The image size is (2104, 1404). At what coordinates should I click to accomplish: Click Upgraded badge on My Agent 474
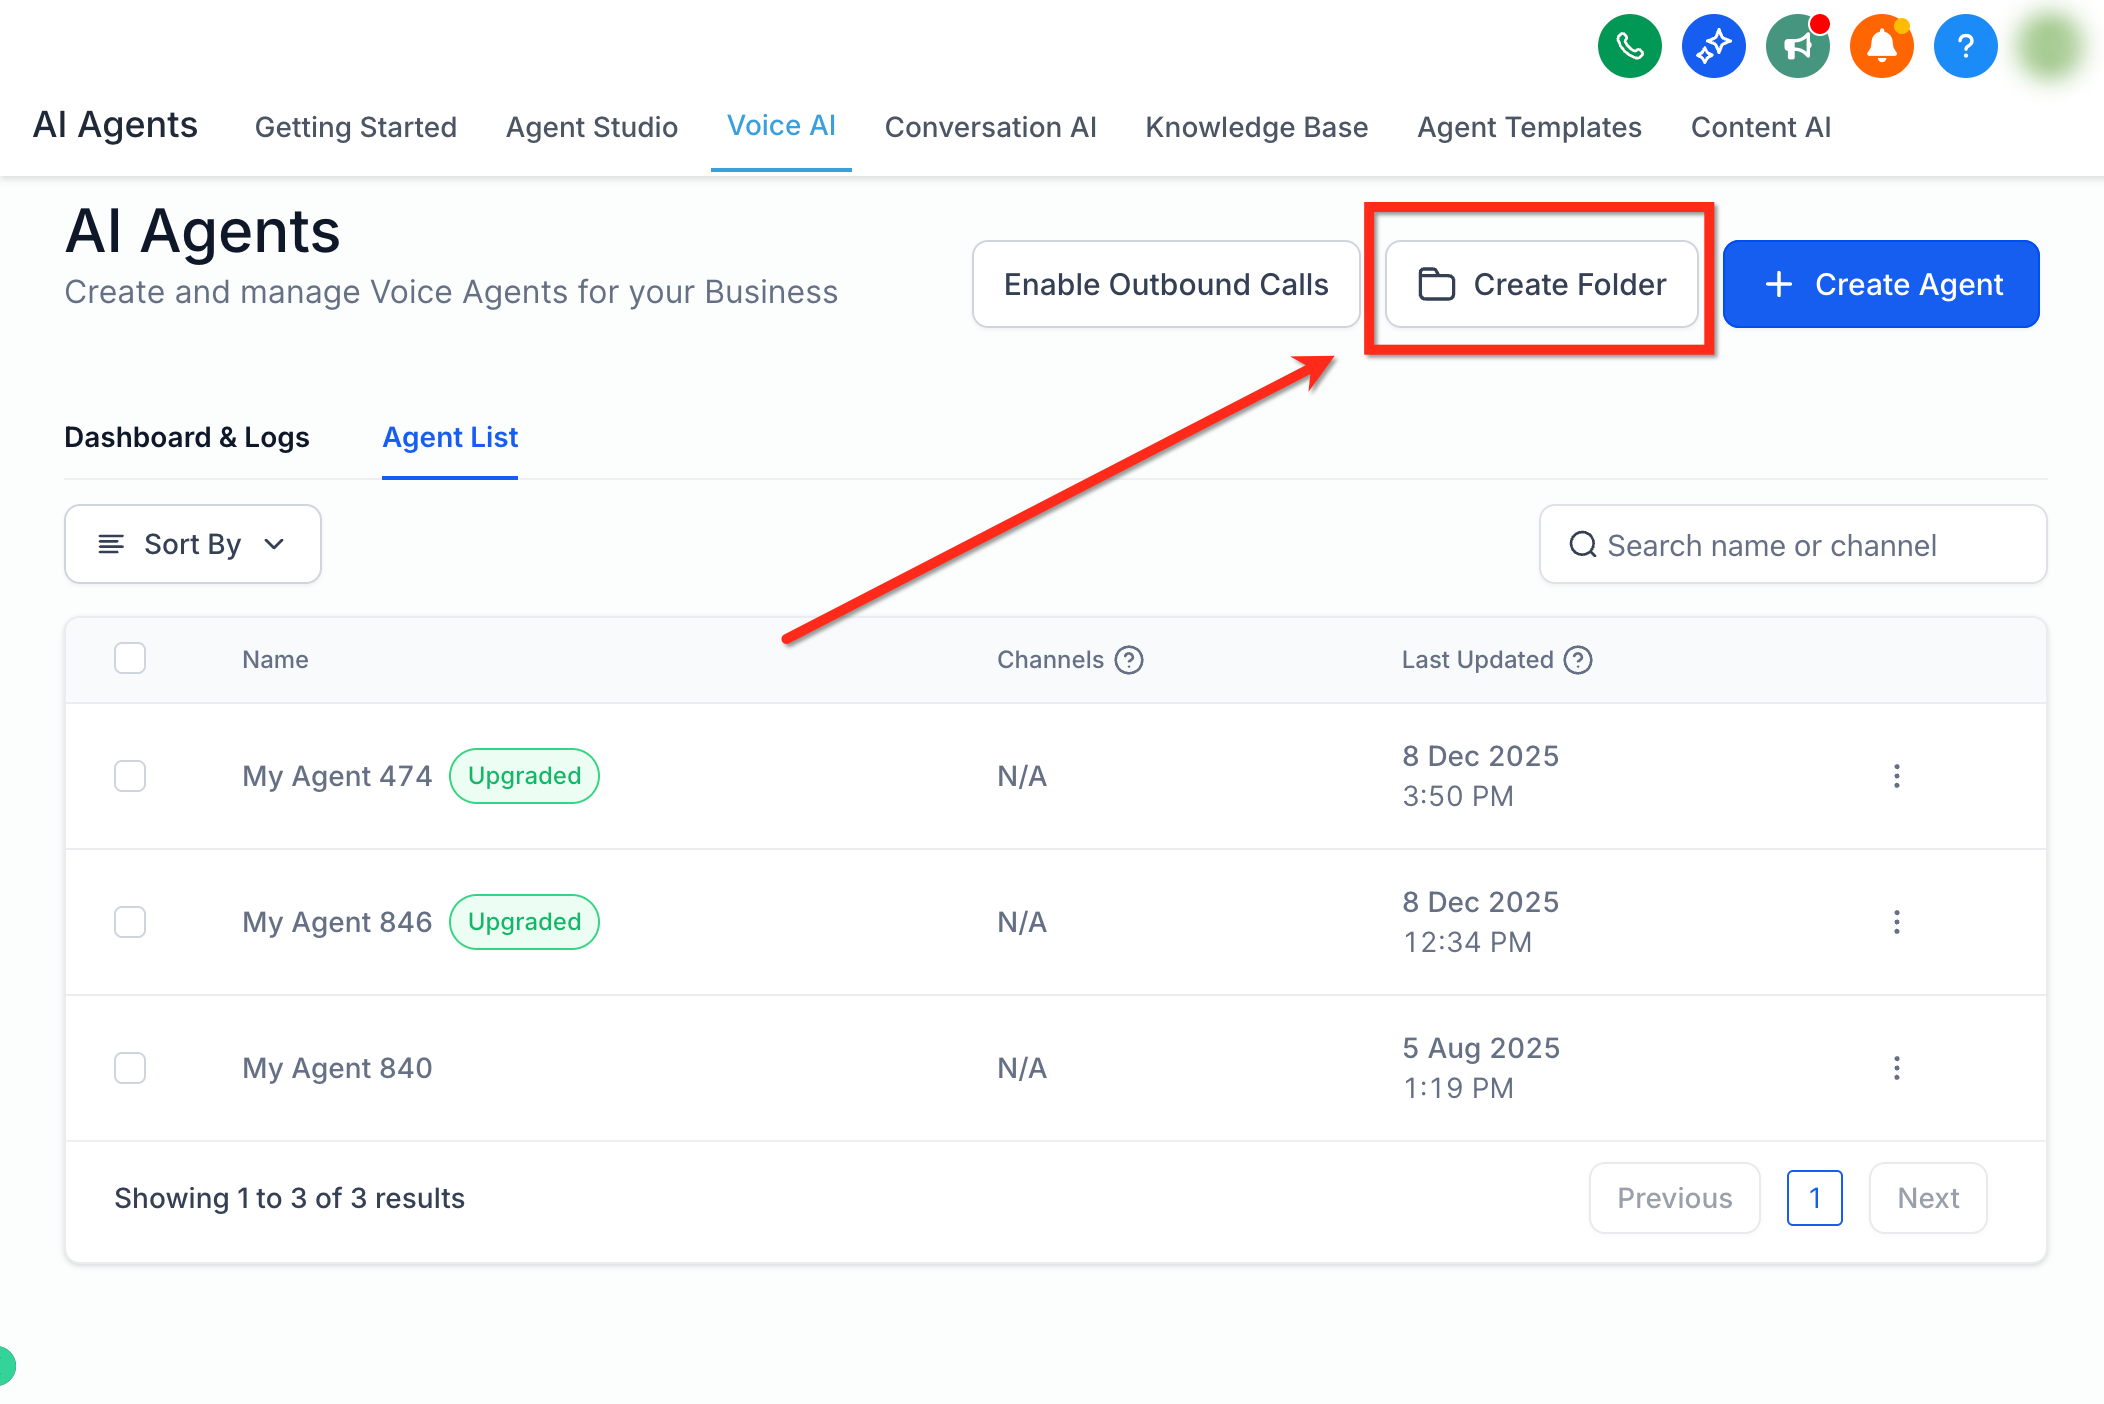click(x=524, y=776)
